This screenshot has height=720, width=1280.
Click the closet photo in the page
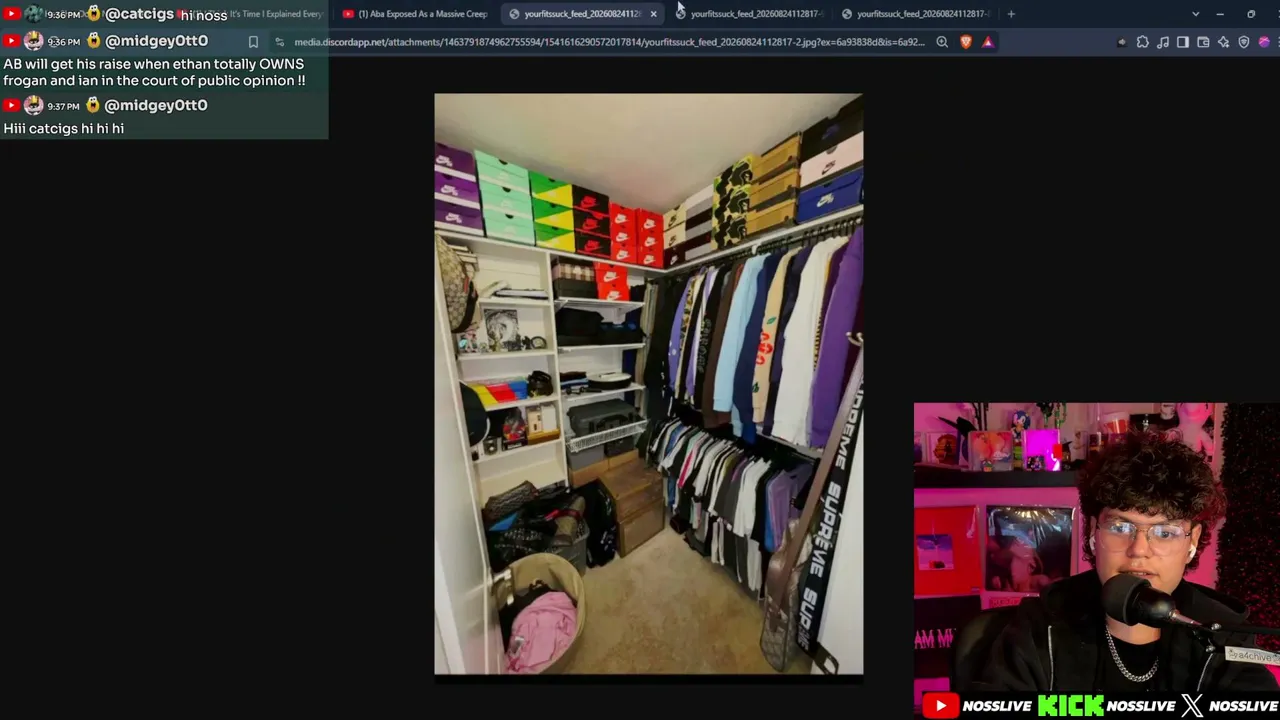coord(648,384)
